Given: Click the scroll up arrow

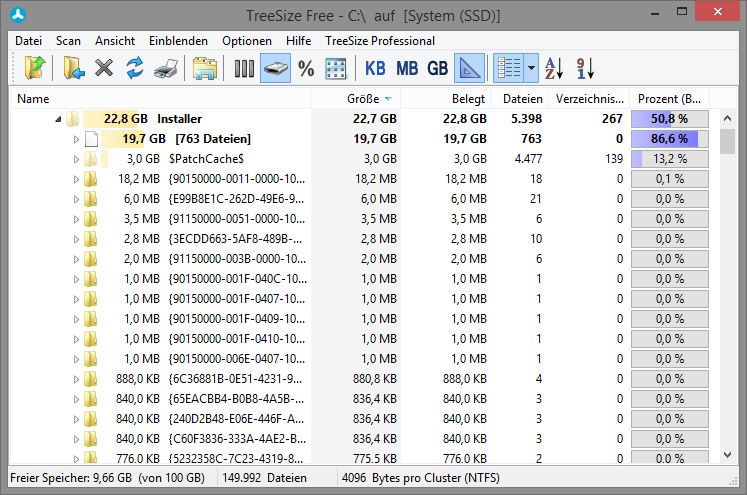Looking at the screenshot, I should [x=727, y=118].
